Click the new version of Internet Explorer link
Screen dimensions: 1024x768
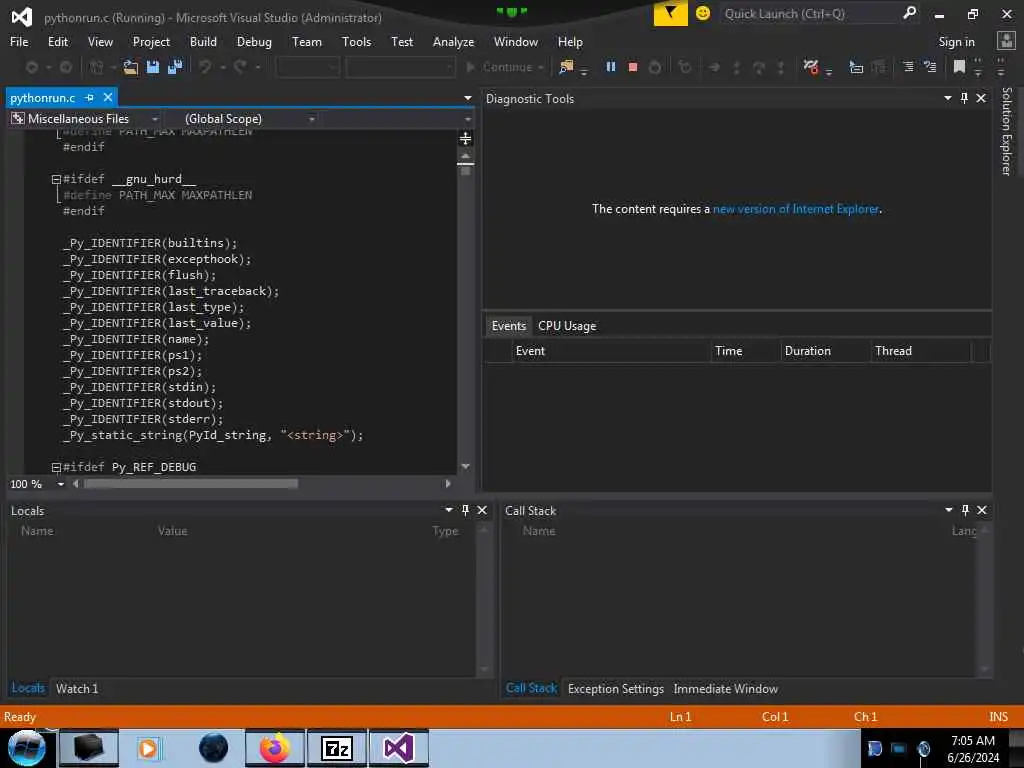[795, 209]
